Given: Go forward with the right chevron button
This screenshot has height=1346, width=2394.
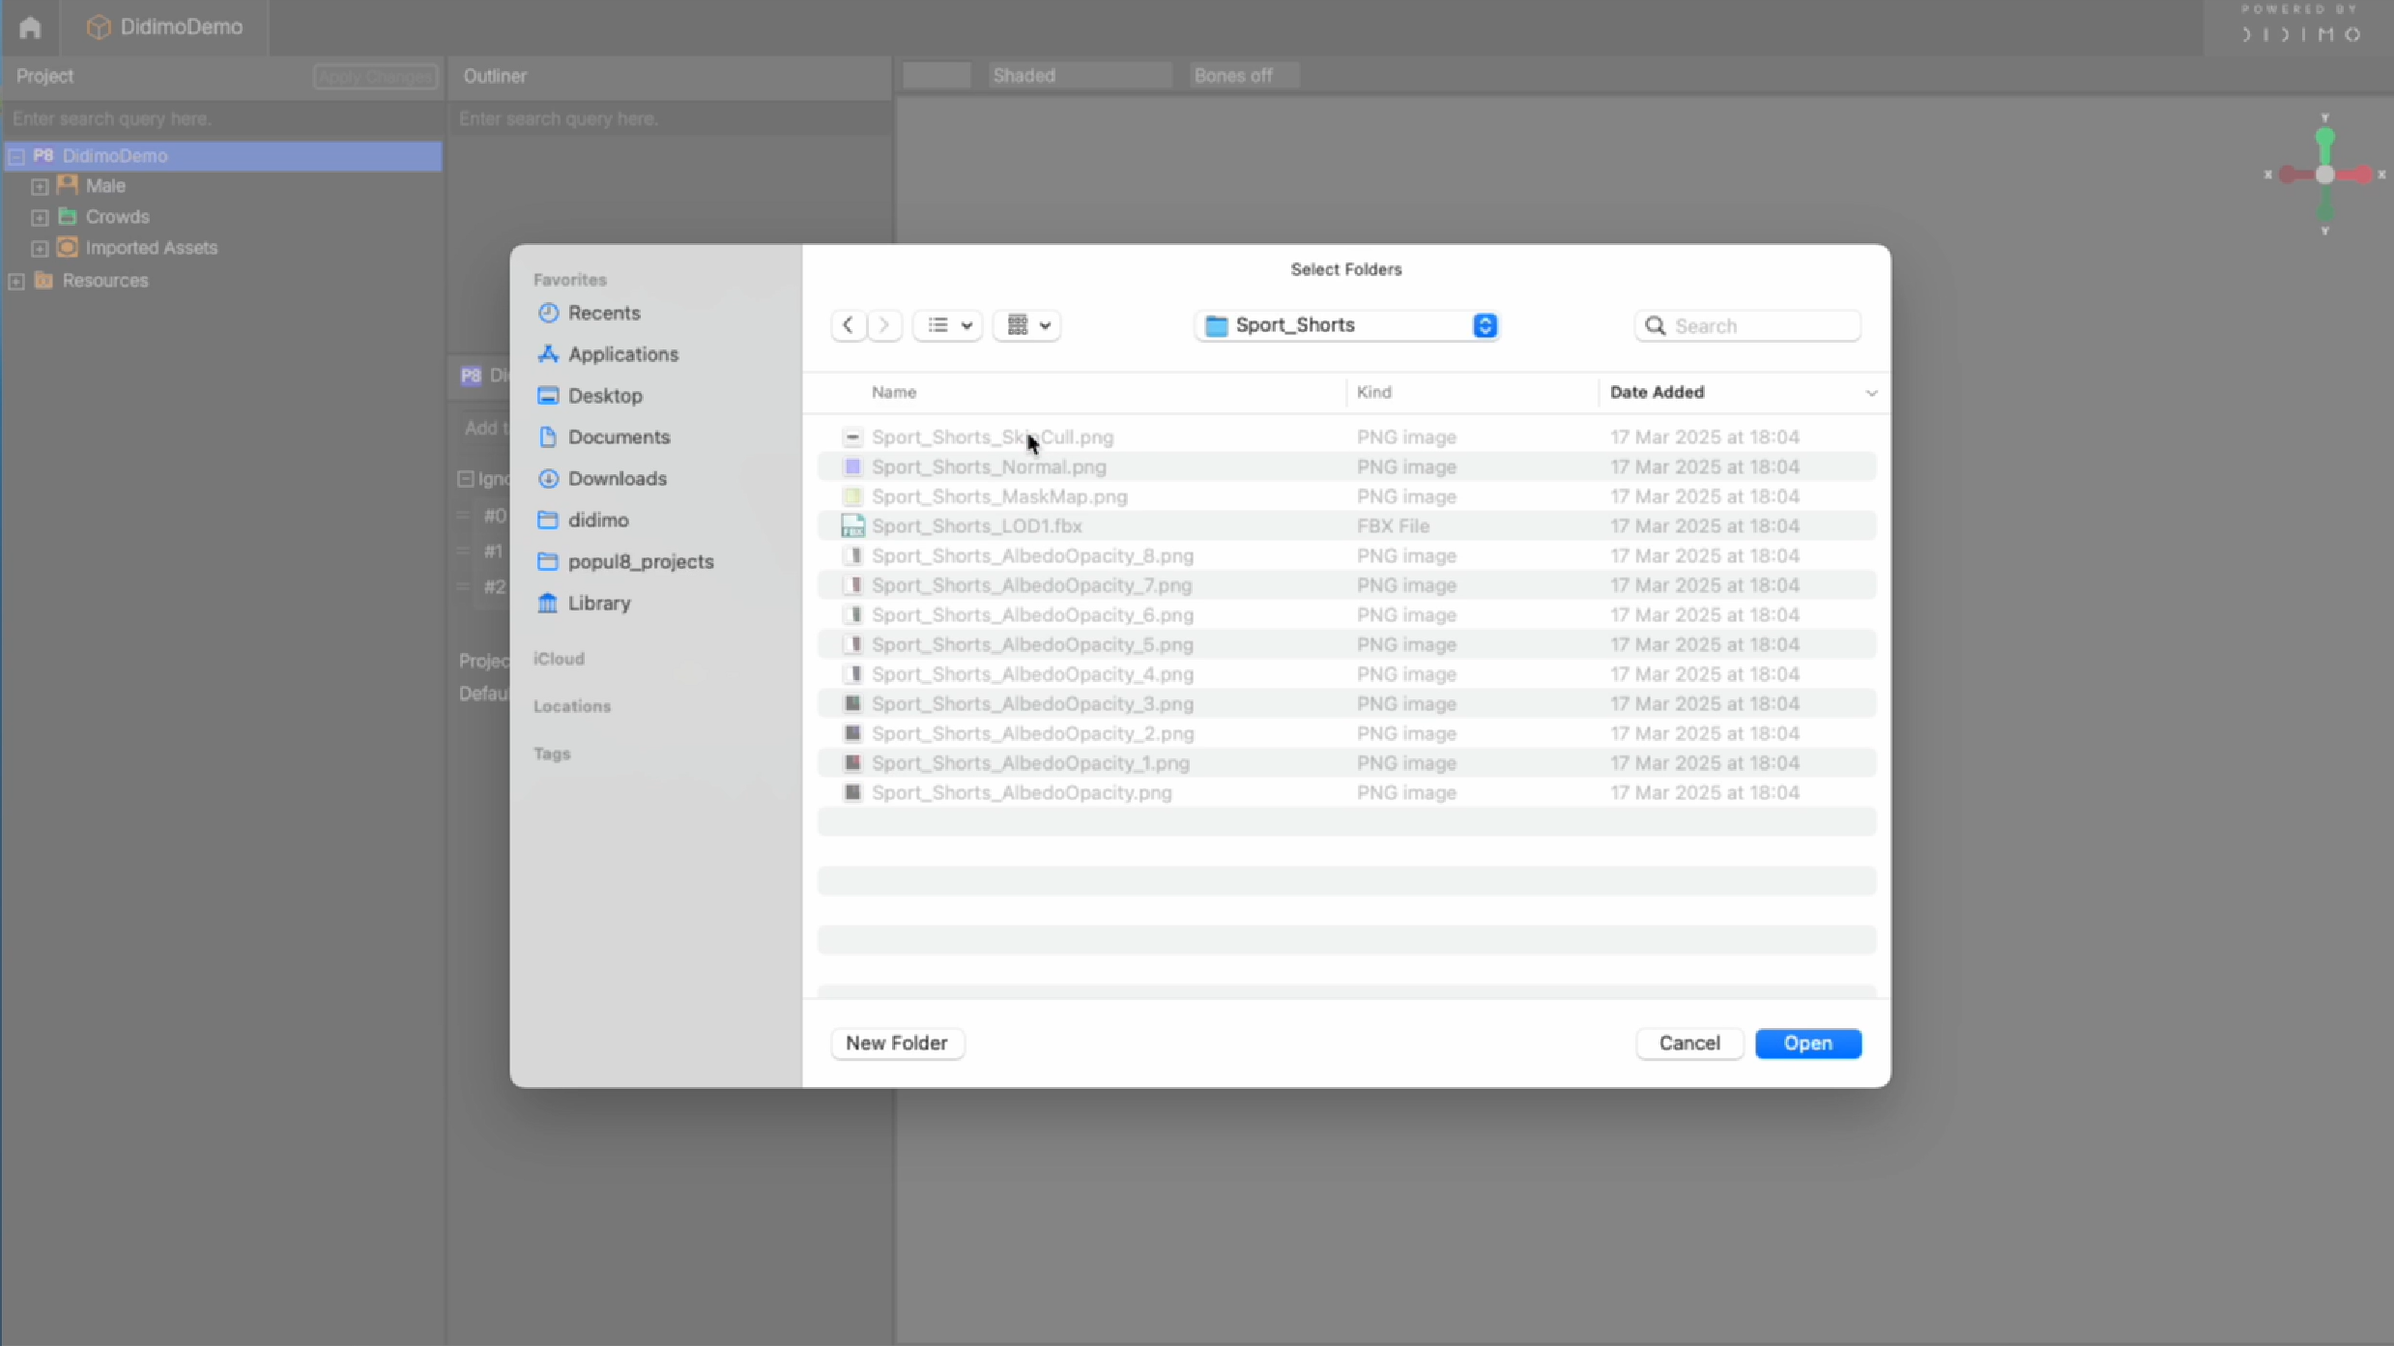Looking at the screenshot, I should (884, 325).
